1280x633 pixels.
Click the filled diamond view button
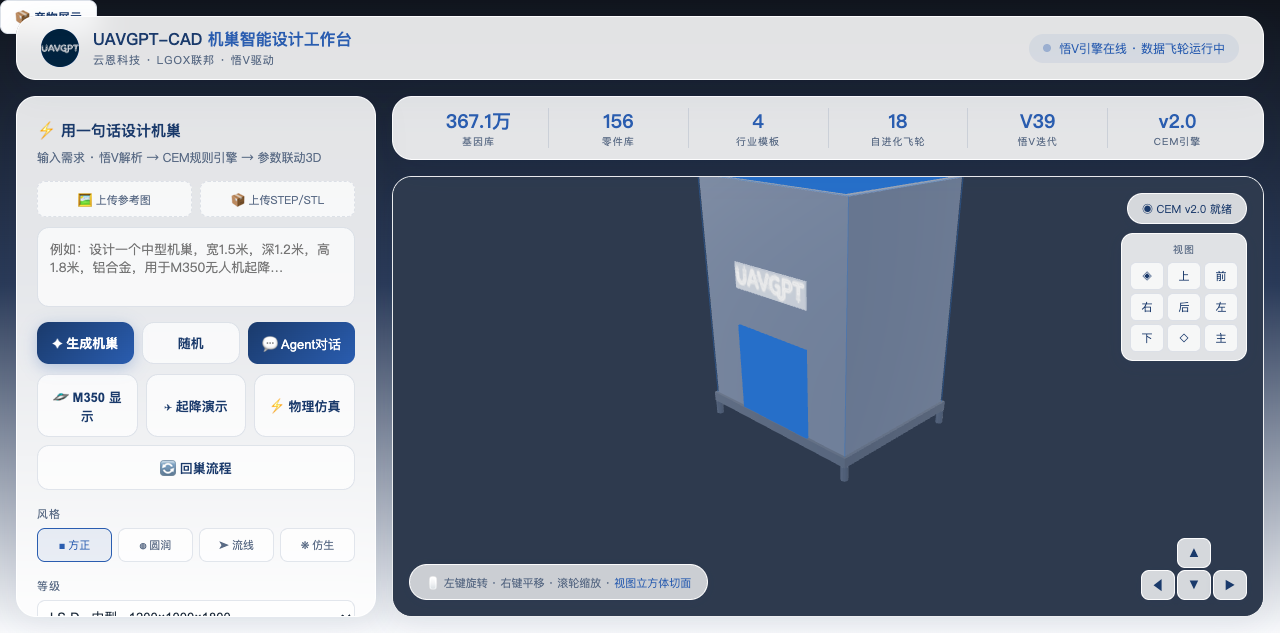point(1147,276)
